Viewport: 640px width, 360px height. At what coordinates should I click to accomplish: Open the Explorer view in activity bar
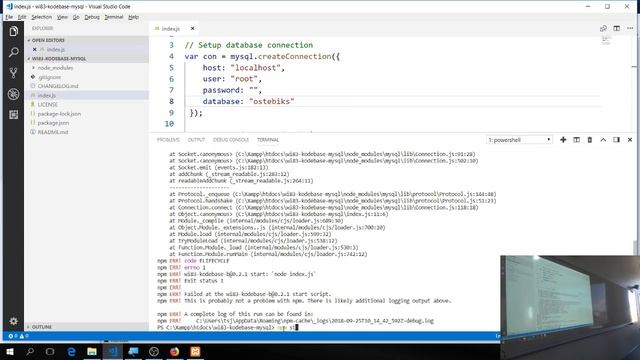click(x=13, y=31)
